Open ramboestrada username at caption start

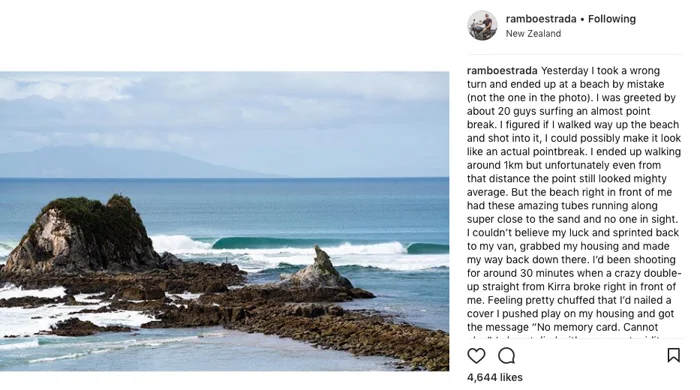point(502,71)
